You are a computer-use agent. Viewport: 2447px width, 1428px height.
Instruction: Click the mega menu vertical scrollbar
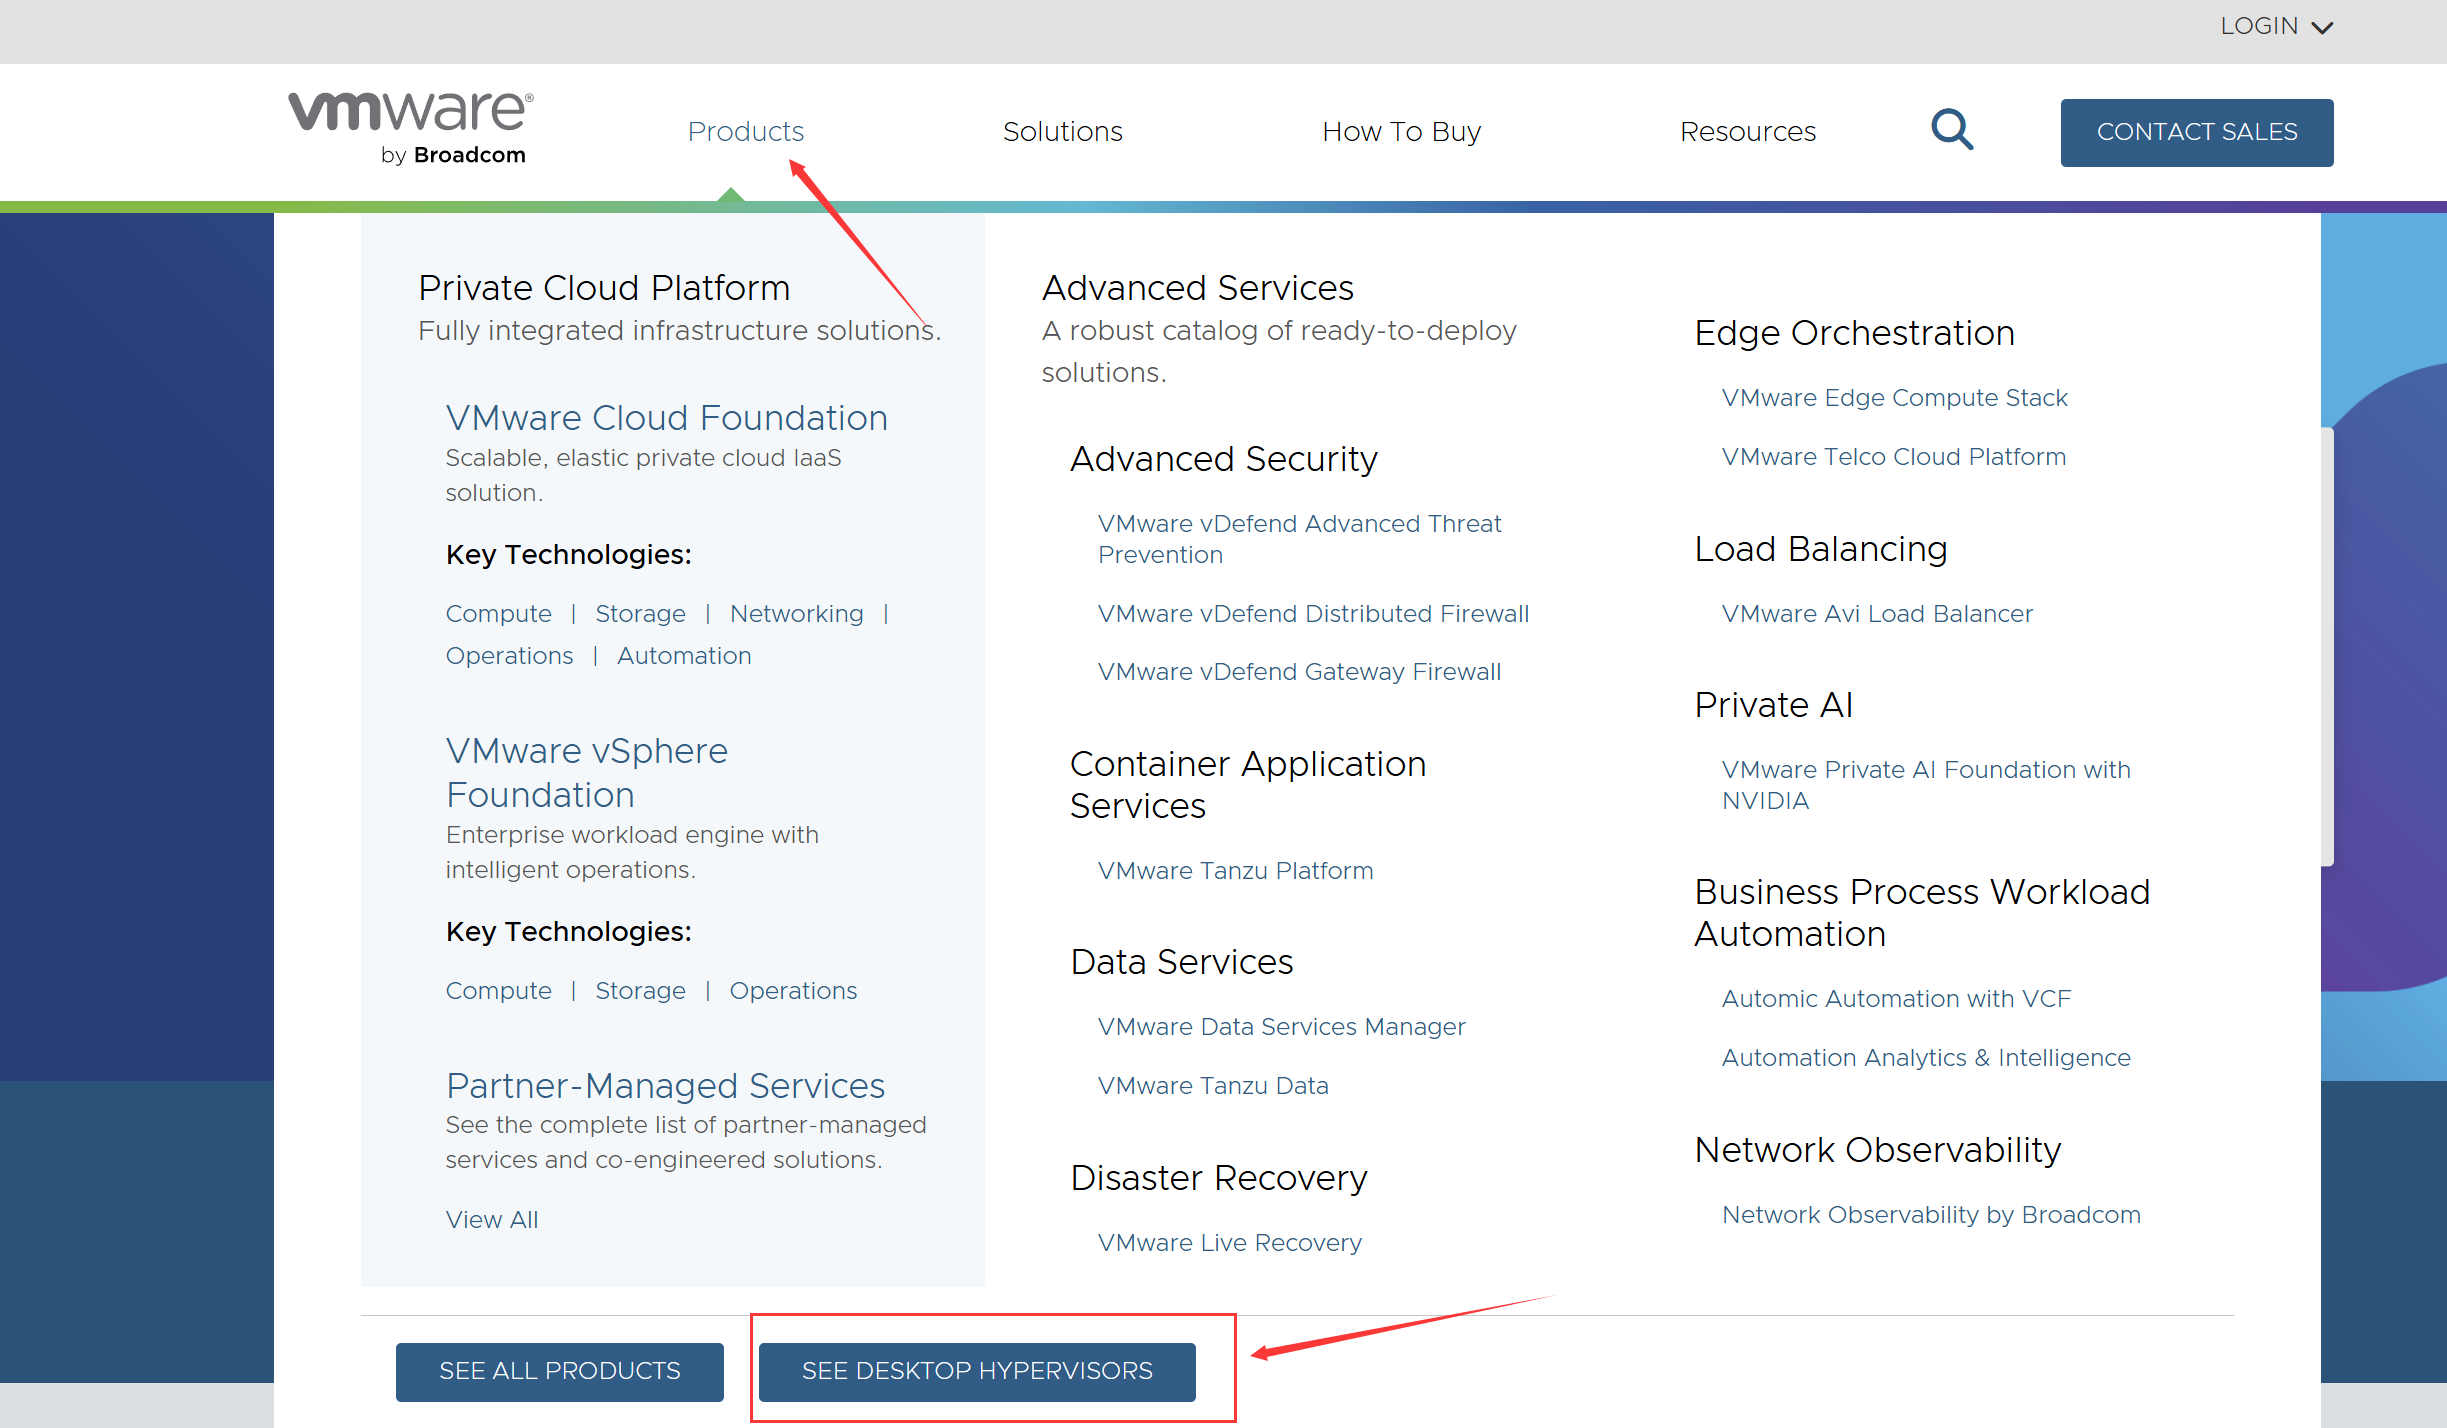click(x=2327, y=646)
